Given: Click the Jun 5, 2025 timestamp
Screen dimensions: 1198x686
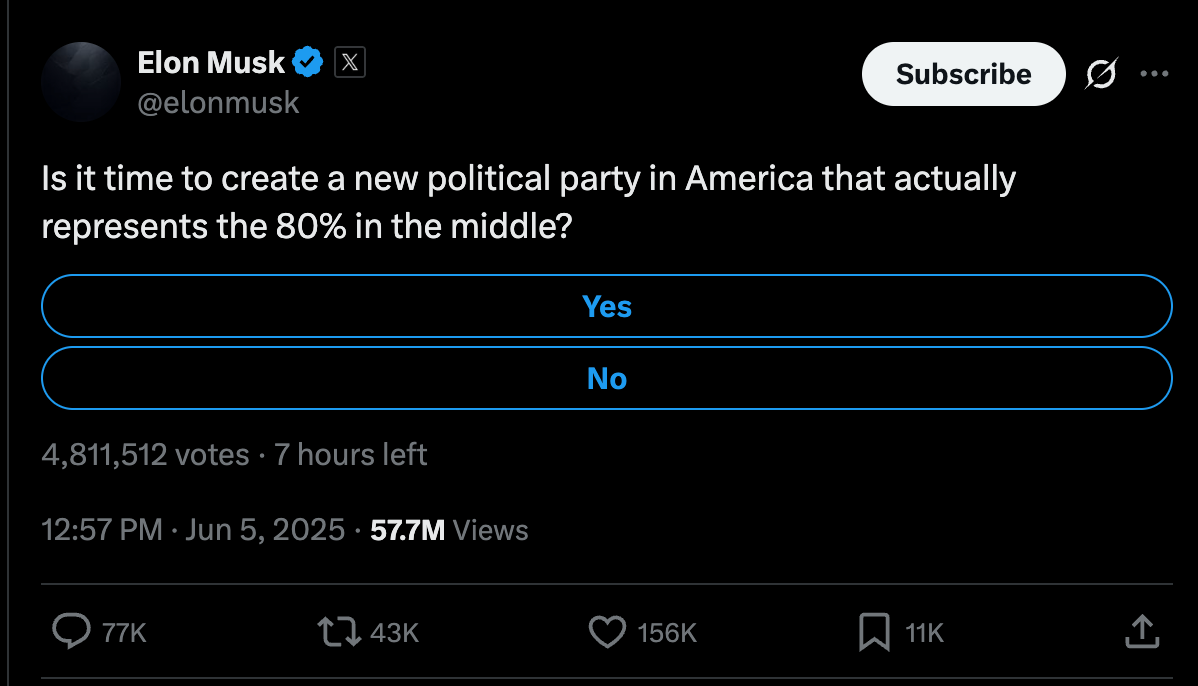Looking at the screenshot, I should coord(264,530).
